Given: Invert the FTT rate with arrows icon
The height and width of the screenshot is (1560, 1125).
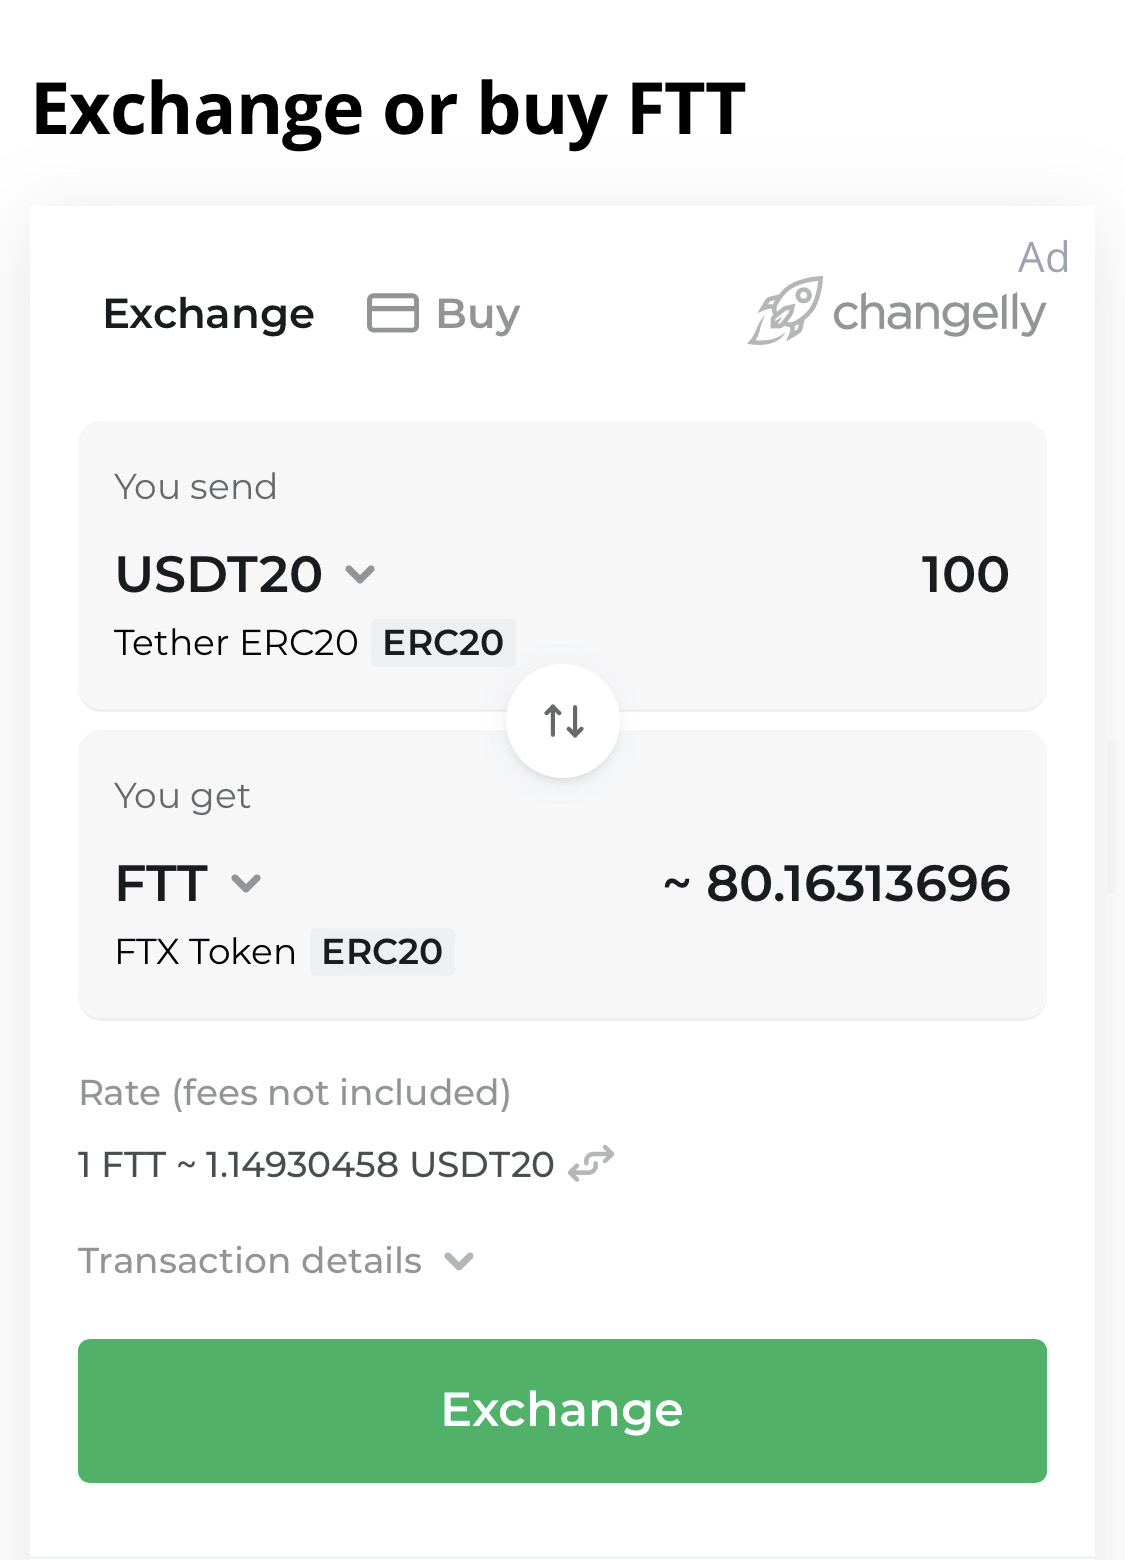Looking at the screenshot, I should point(591,1164).
